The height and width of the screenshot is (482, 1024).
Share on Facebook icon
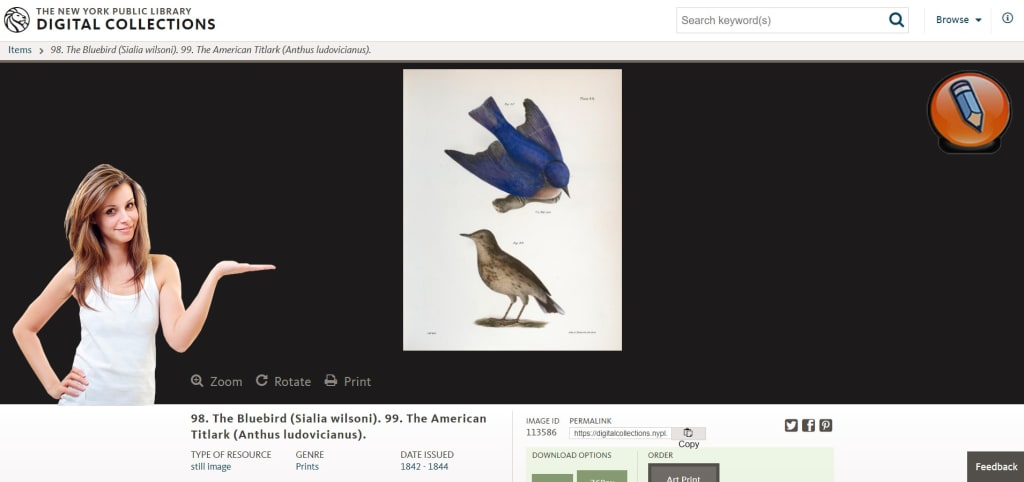pos(808,425)
